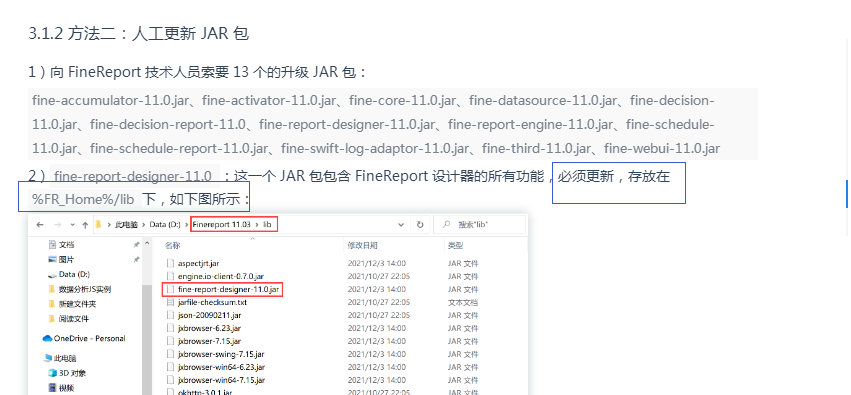The height and width of the screenshot is (395, 851).
Task: Select file name jxbrowser-win64-7.15.jar
Action: coord(221,380)
